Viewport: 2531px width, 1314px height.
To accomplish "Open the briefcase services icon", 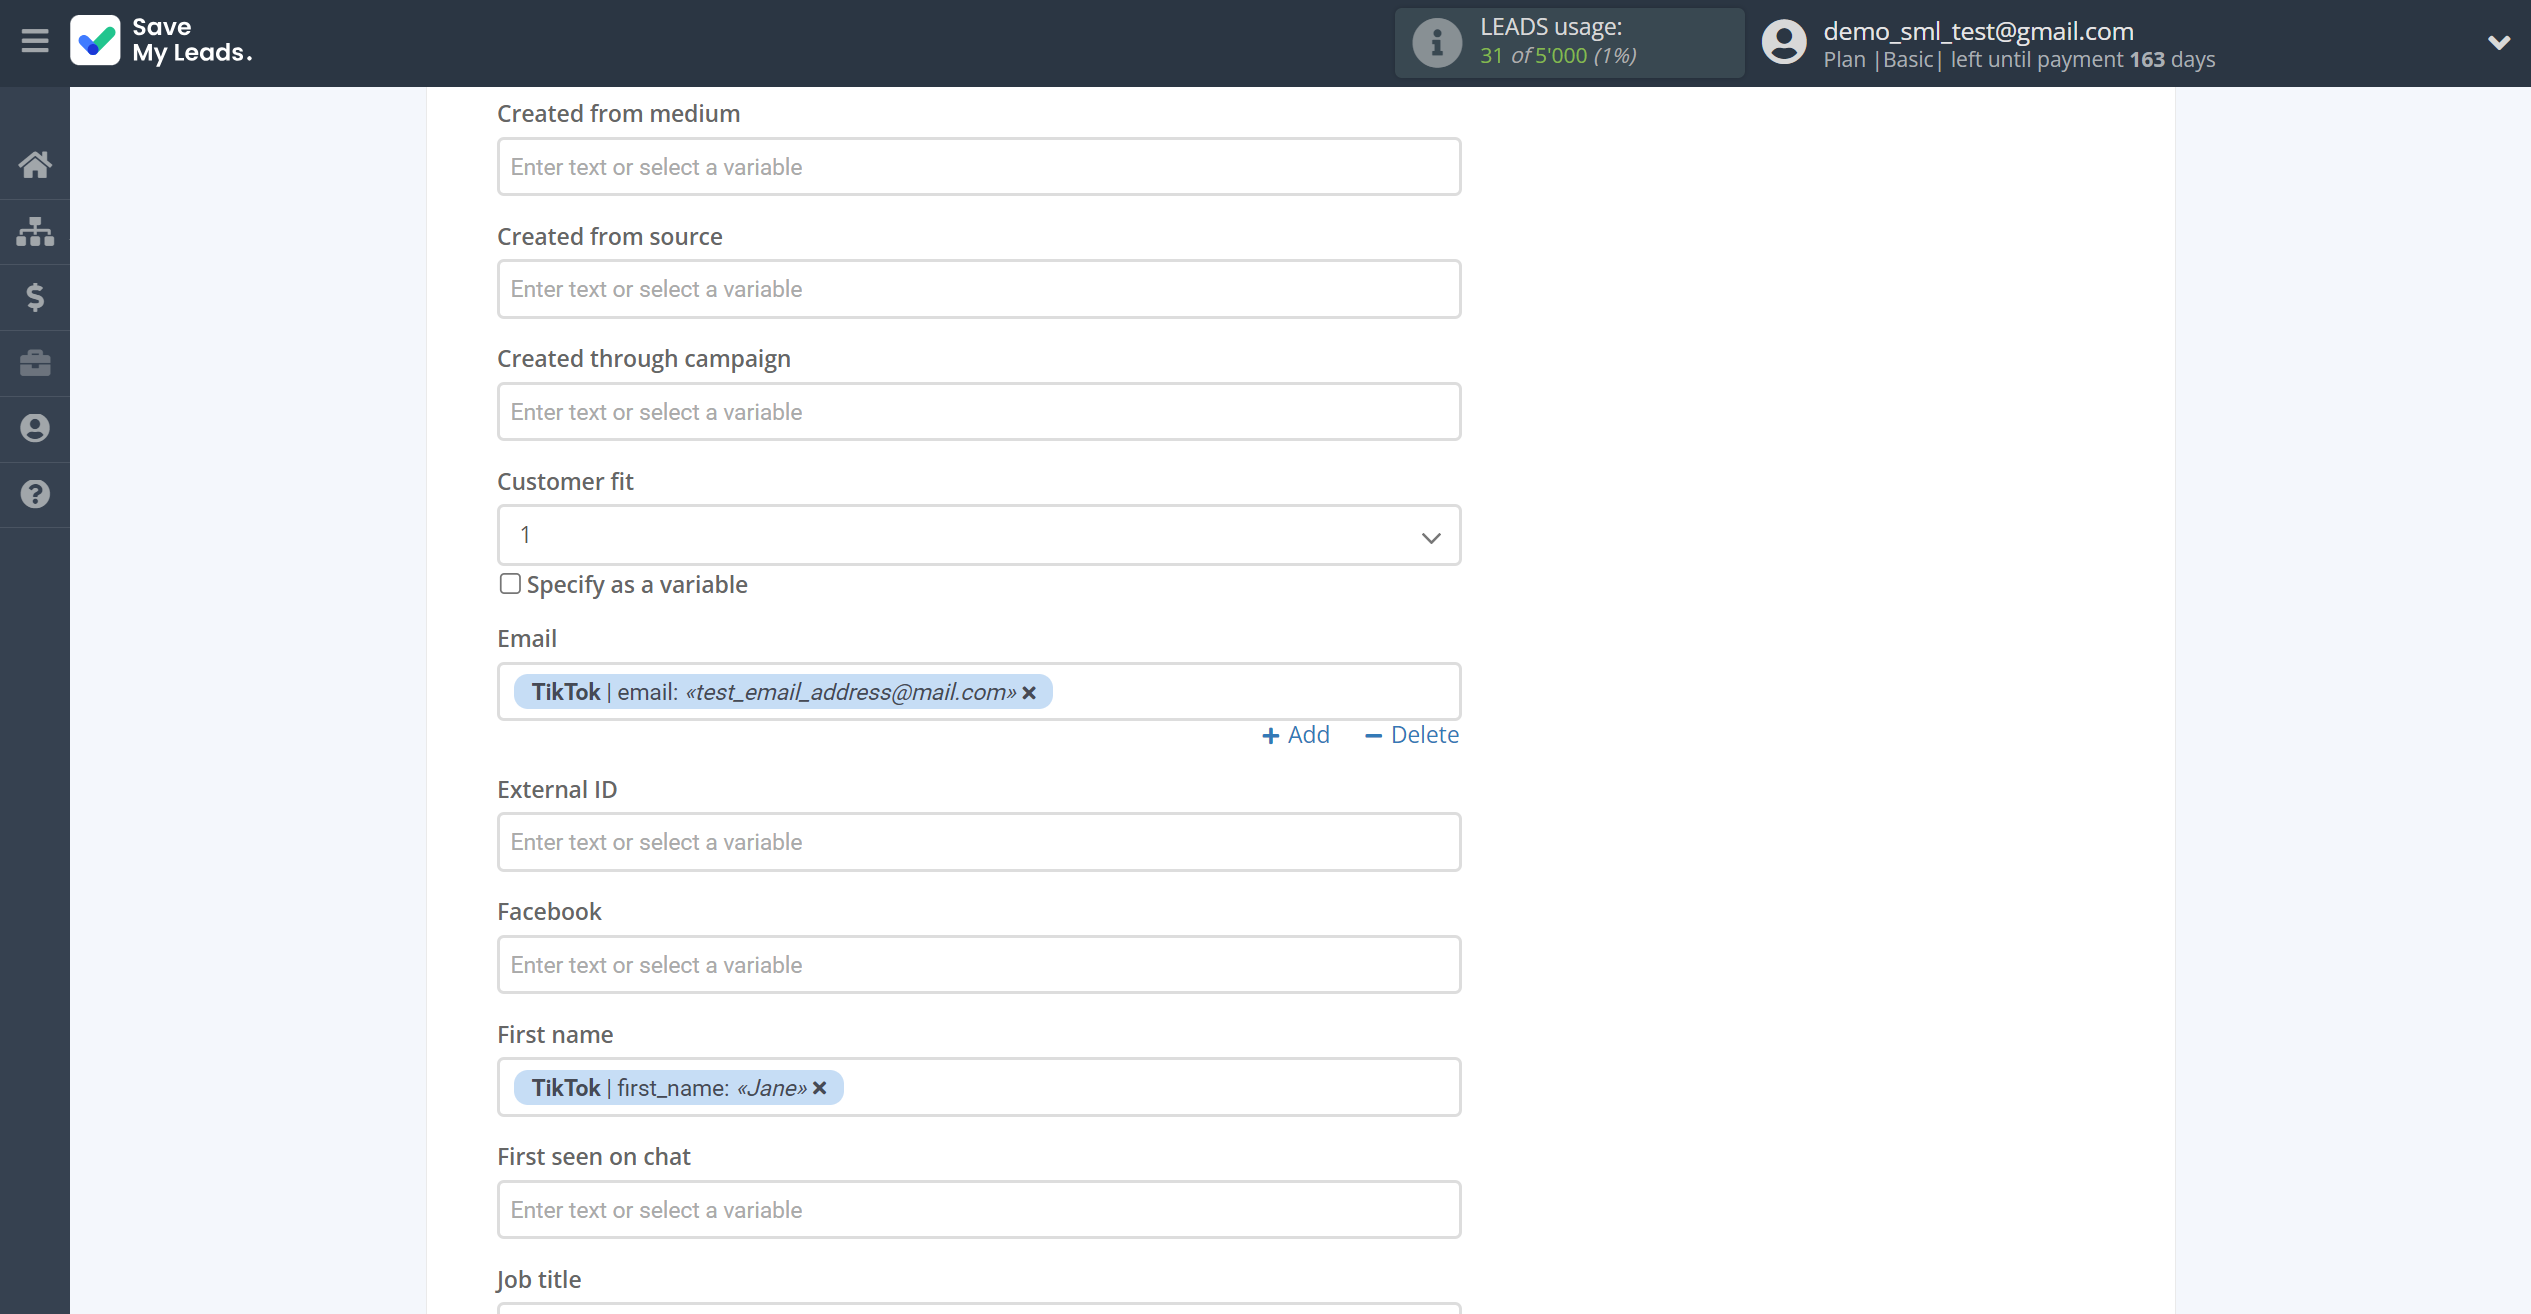I will [35, 363].
